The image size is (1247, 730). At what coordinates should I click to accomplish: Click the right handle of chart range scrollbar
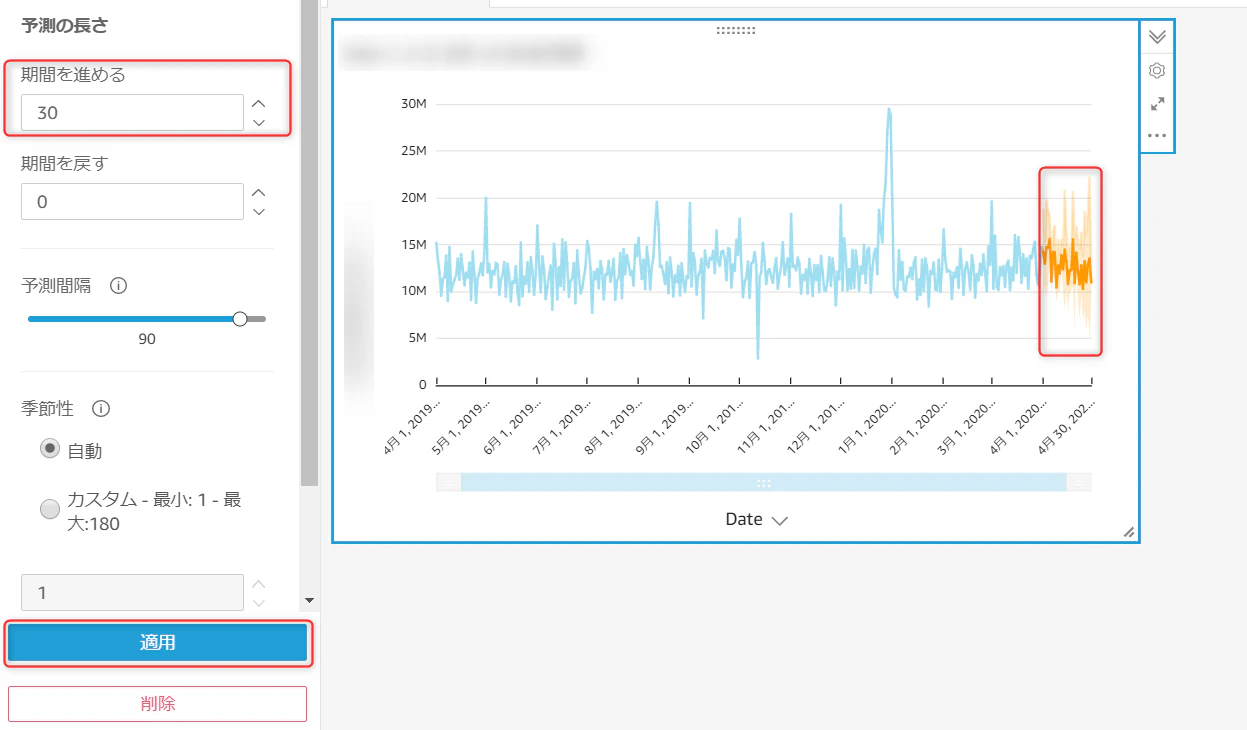1080,483
